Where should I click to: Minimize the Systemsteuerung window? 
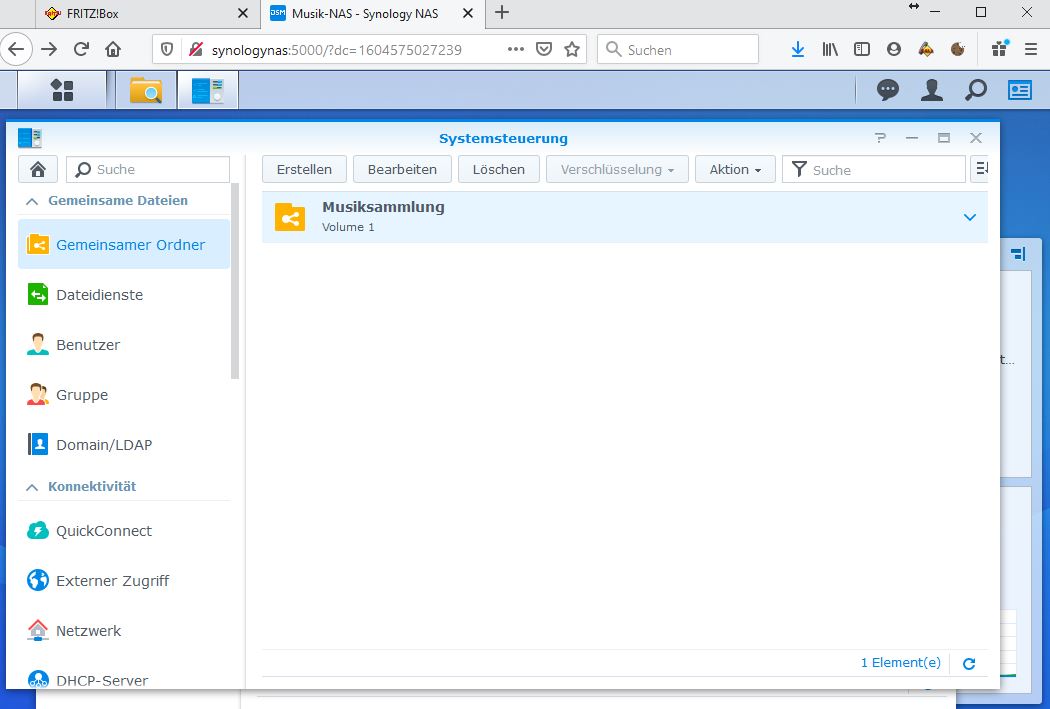pos(912,138)
